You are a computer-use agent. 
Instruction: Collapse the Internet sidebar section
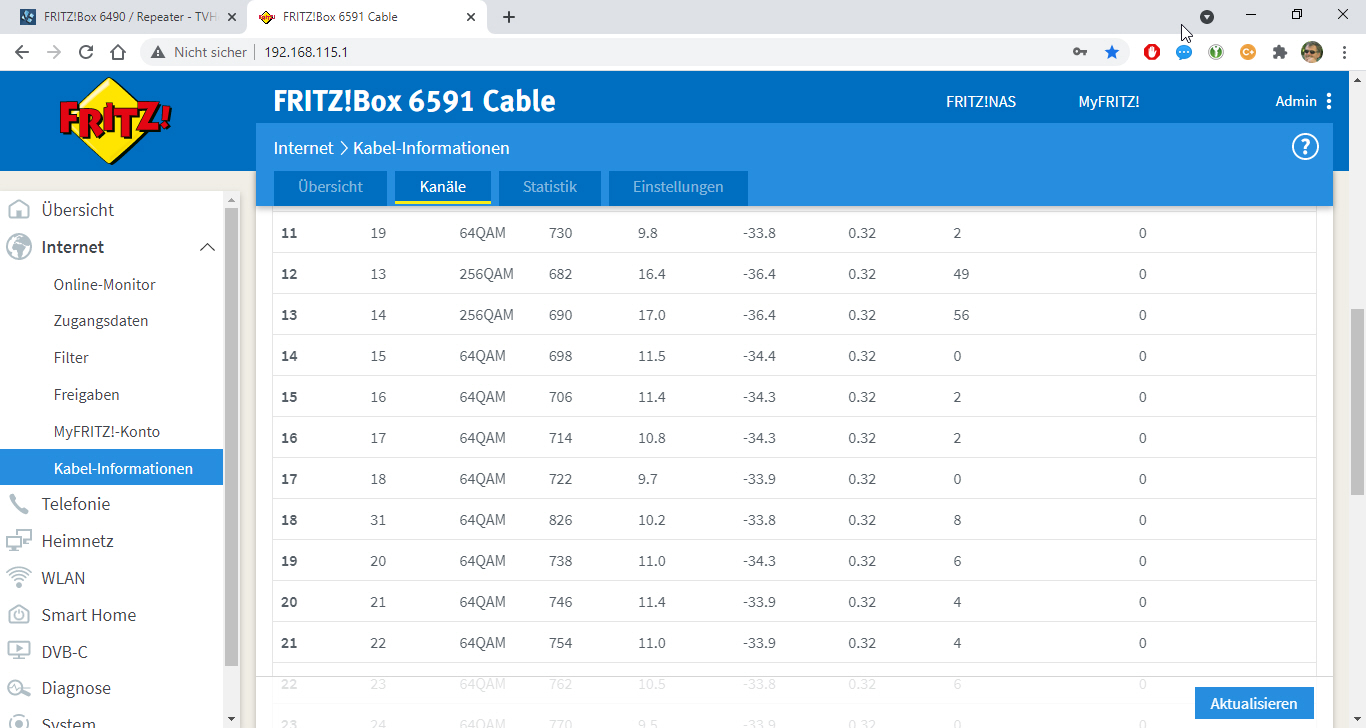click(207, 247)
